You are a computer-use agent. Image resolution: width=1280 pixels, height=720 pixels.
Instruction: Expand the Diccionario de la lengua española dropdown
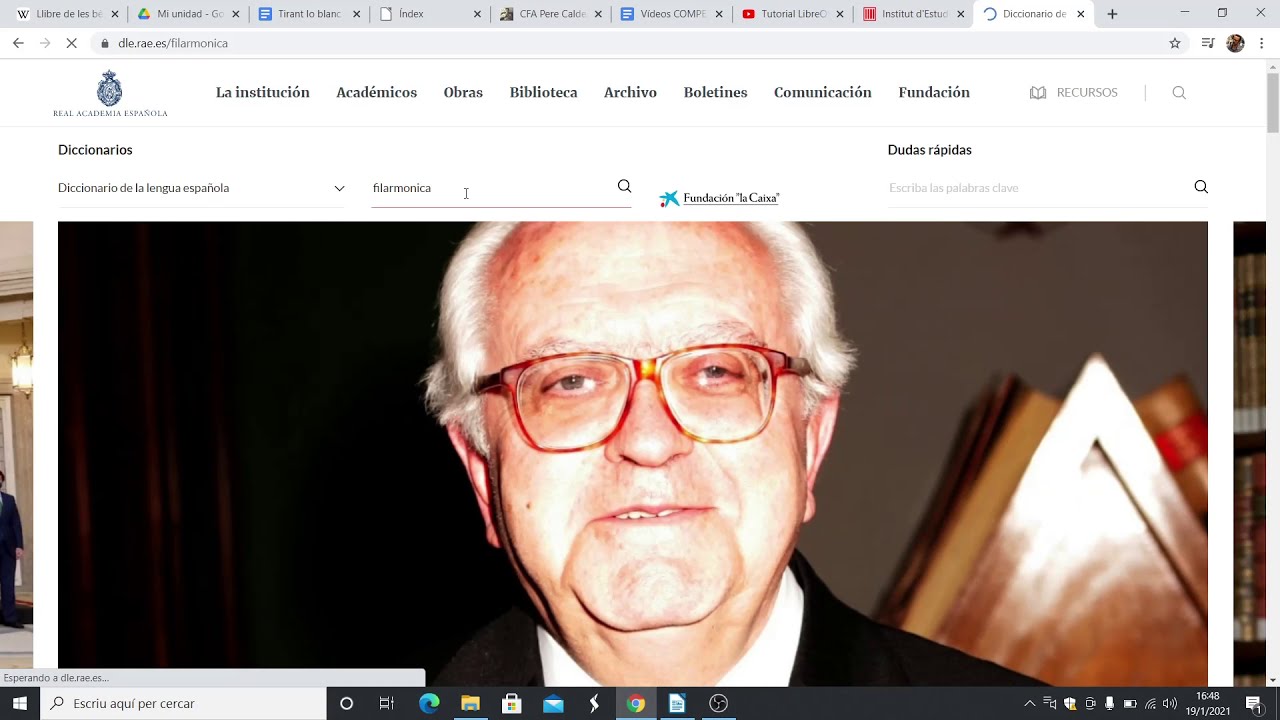pos(201,188)
